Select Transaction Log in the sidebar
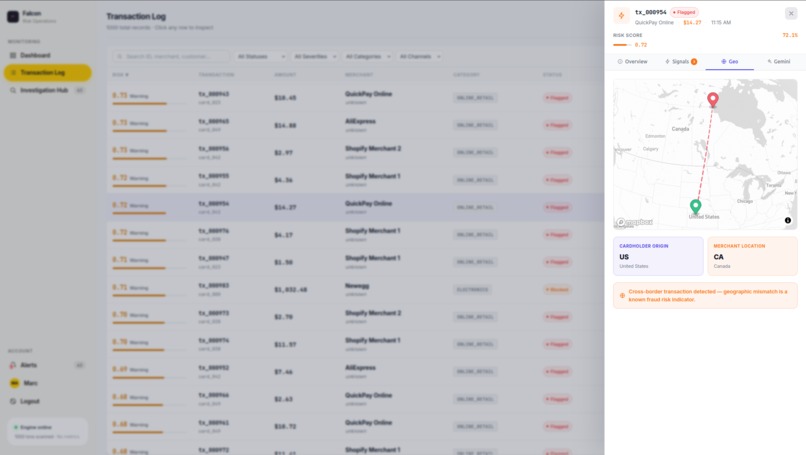This screenshot has width=806, height=455. point(47,72)
